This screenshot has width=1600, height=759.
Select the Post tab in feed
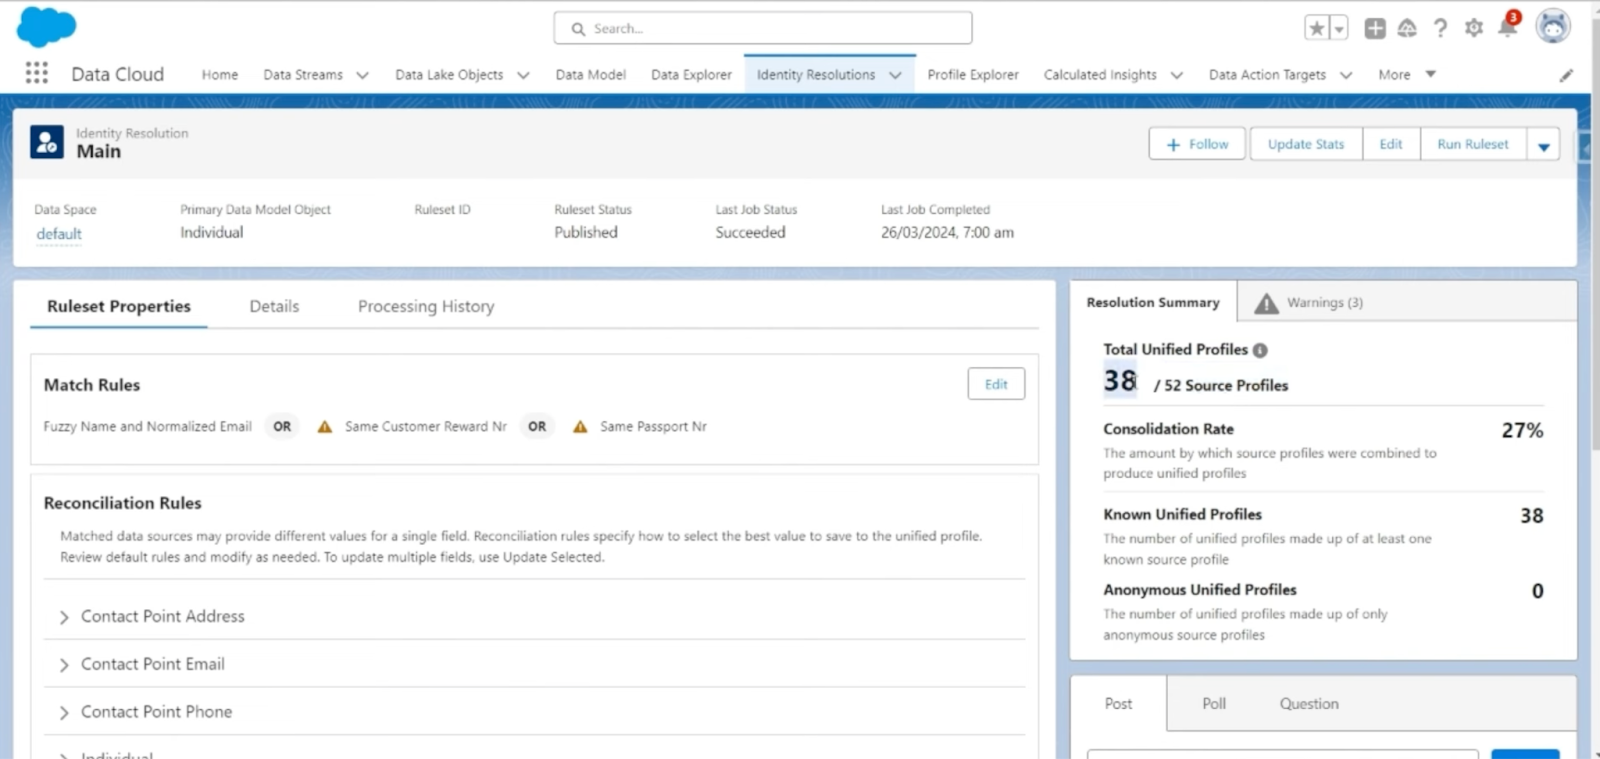pyautogui.click(x=1118, y=703)
